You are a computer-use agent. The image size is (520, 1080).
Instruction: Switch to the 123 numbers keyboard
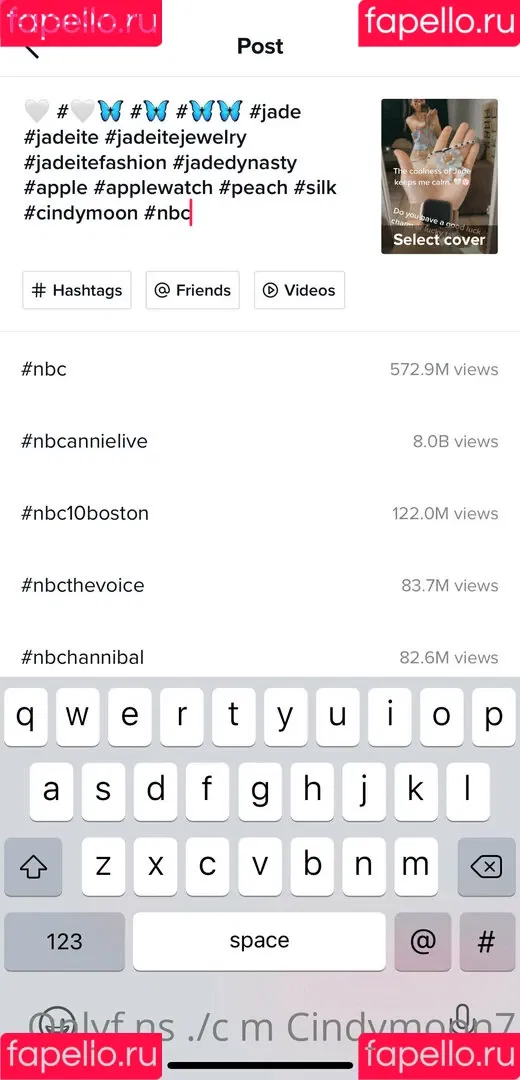click(65, 941)
